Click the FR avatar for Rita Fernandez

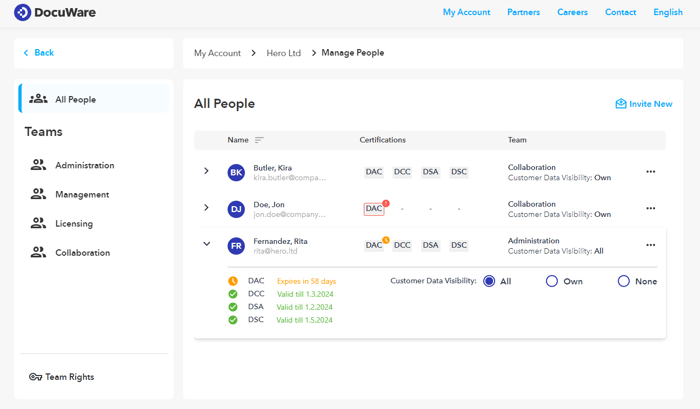tap(236, 245)
